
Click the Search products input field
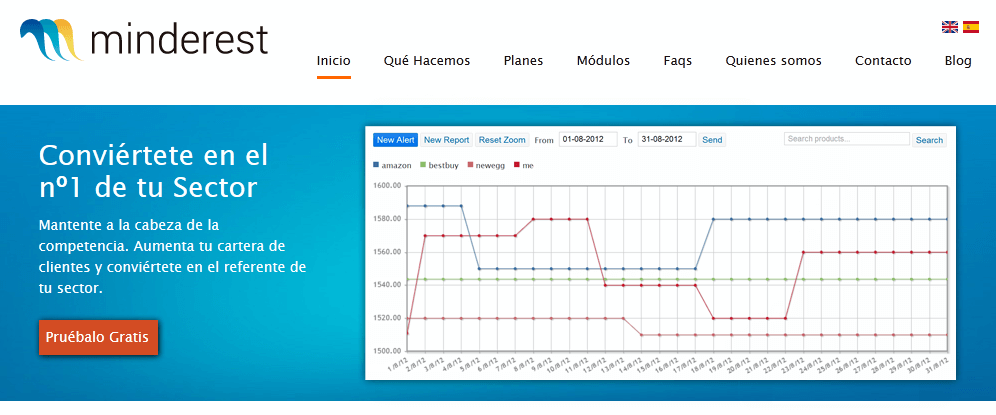click(847, 139)
